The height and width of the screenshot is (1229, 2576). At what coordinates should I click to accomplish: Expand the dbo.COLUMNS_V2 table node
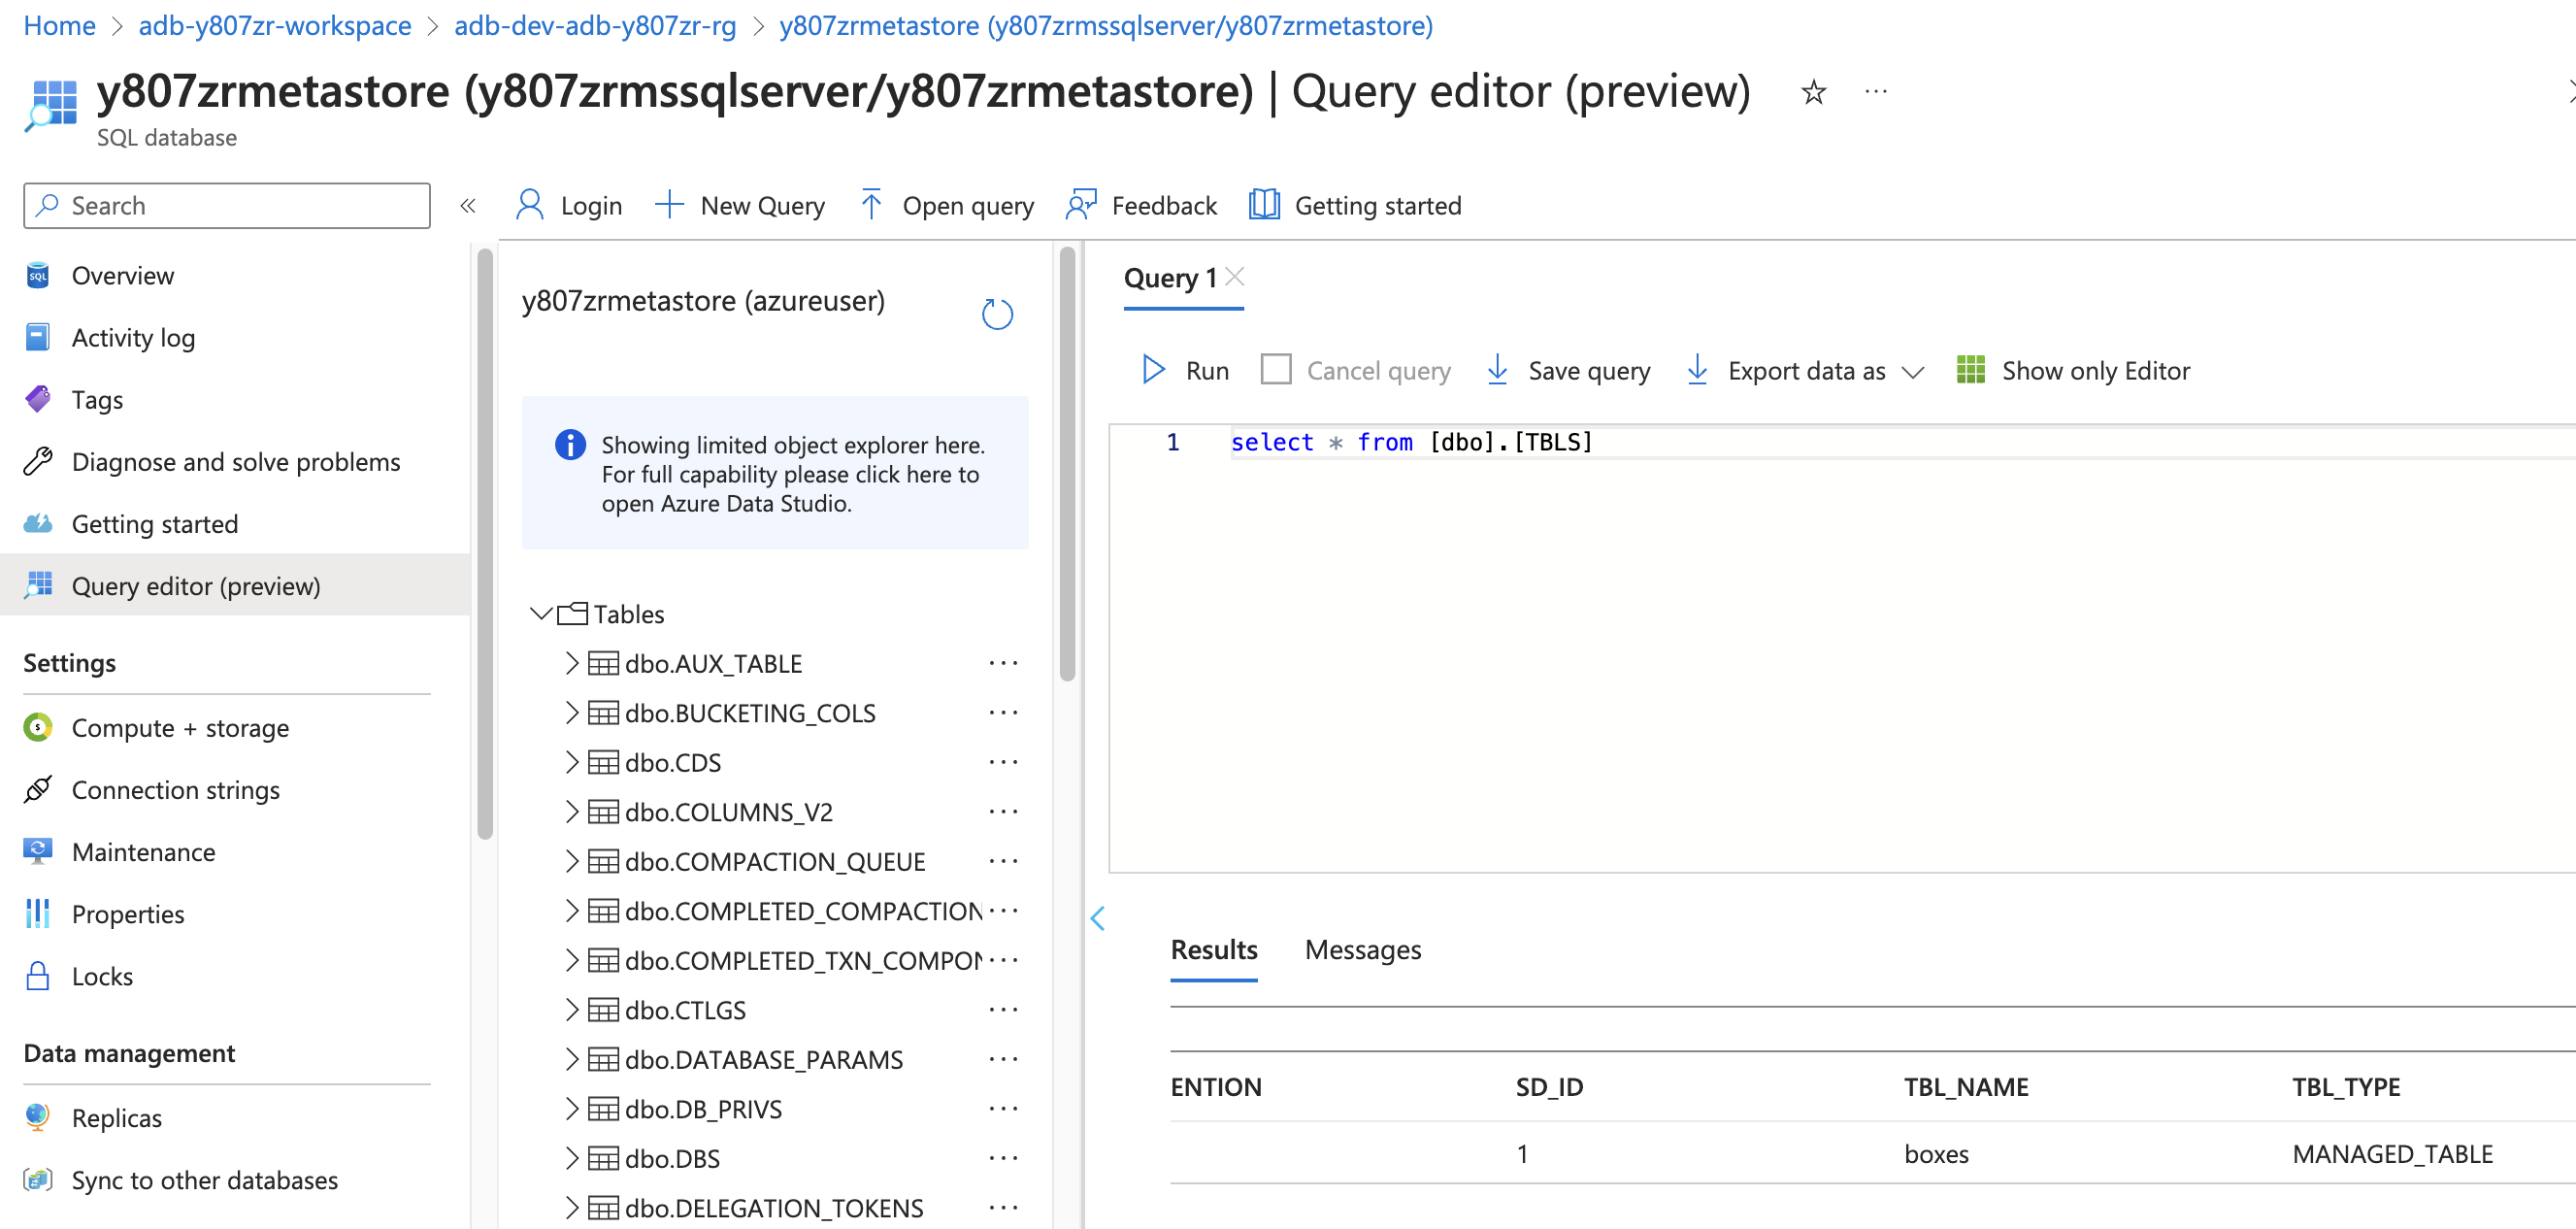pyautogui.click(x=571, y=811)
